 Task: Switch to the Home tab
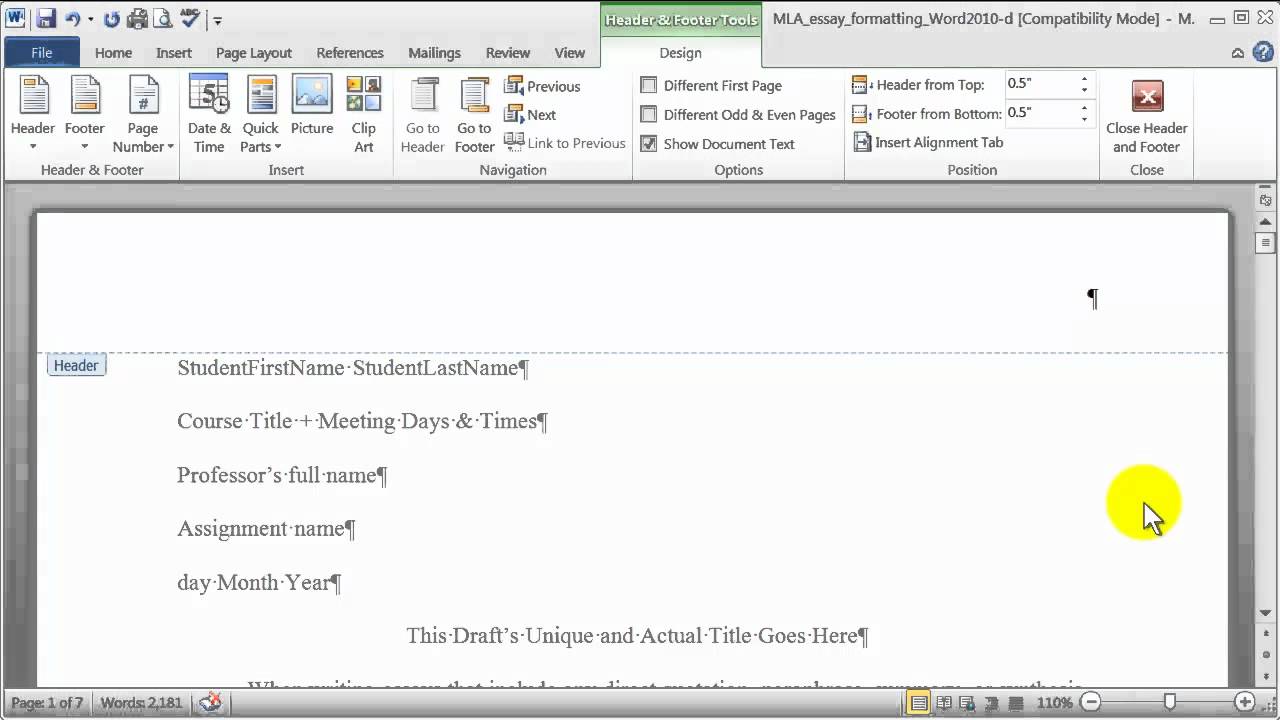pos(113,53)
